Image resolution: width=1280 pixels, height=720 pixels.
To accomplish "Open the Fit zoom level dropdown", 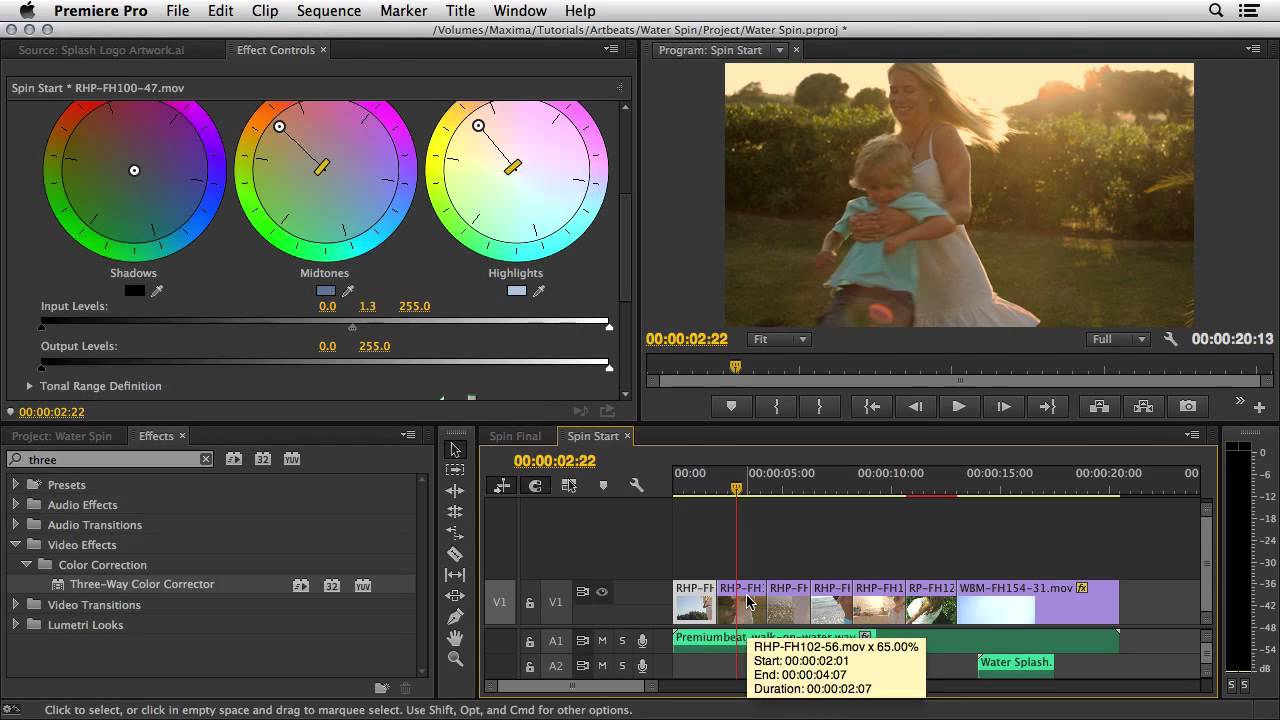I will [x=780, y=339].
